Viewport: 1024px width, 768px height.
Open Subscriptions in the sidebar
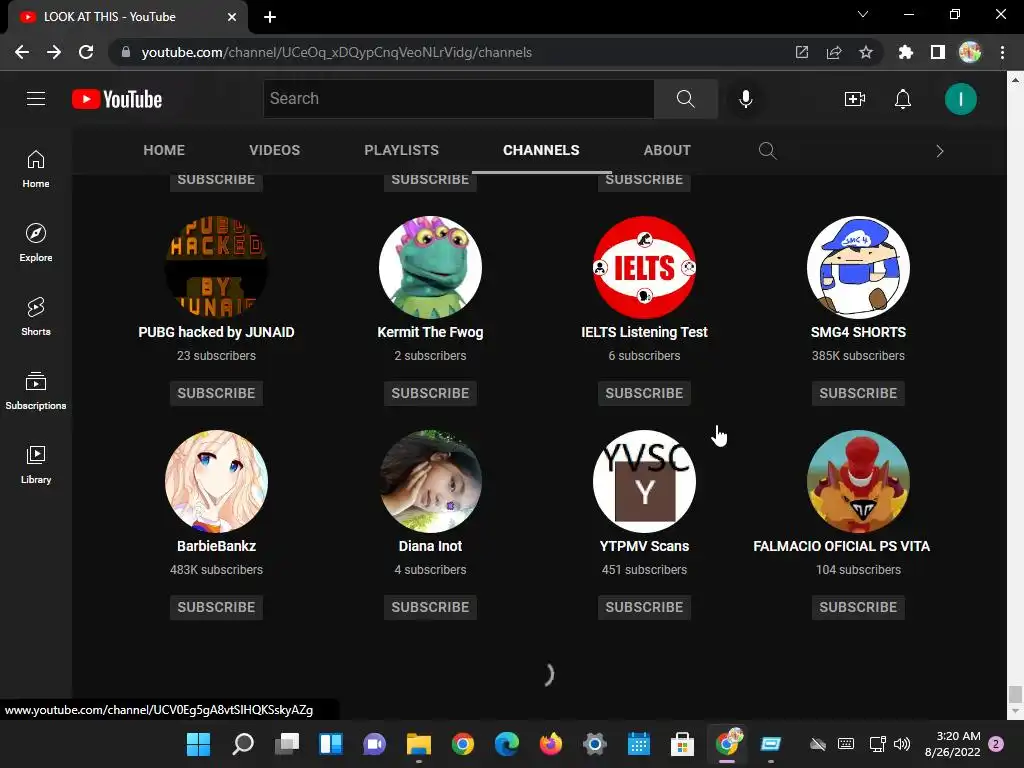pos(36,391)
